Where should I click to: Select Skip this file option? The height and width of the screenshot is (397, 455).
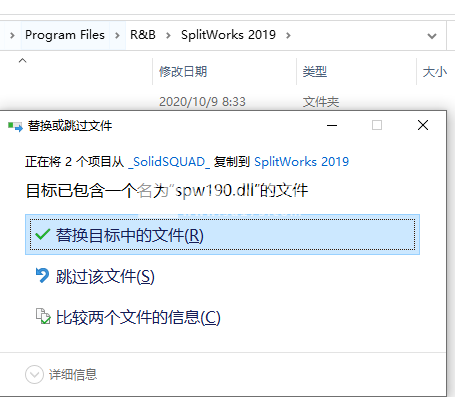(105, 277)
